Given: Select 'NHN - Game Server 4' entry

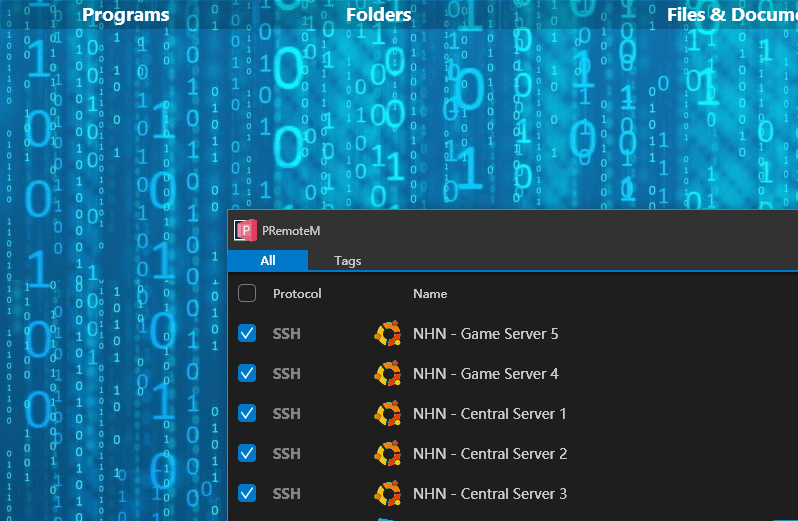Looking at the screenshot, I should [x=486, y=373].
